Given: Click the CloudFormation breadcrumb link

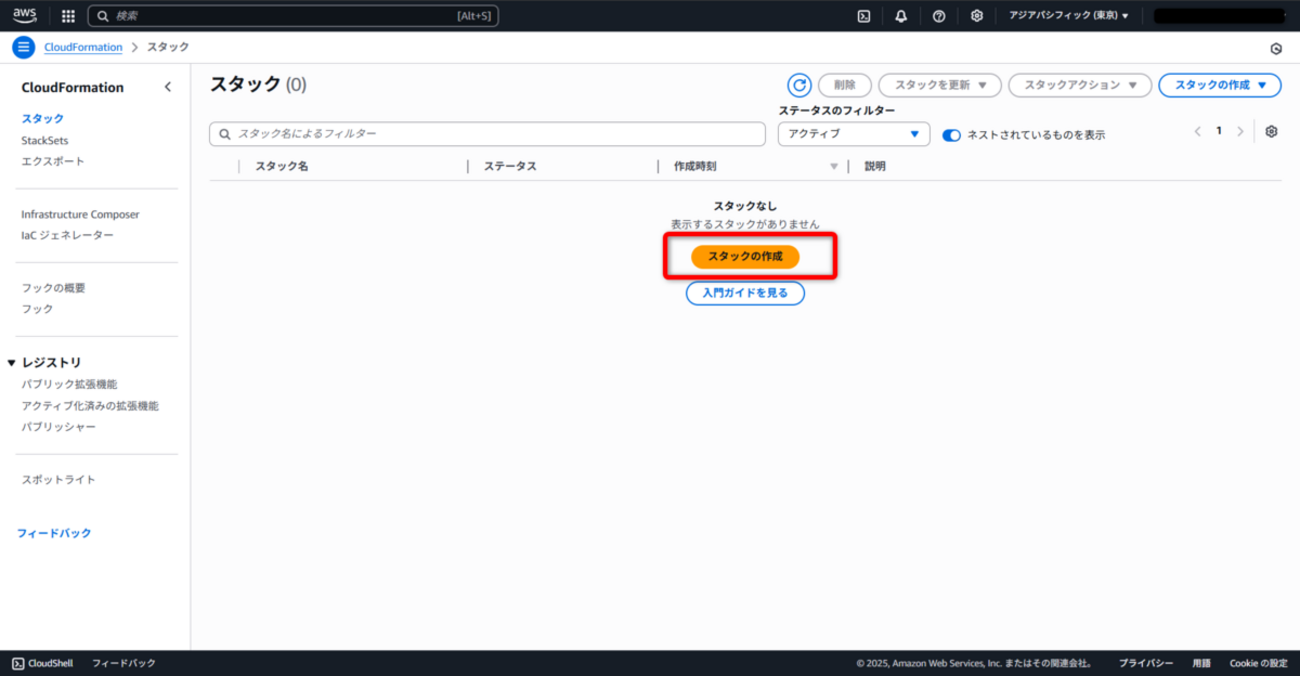Looking at the screenshot, I should tap(83, 47).
